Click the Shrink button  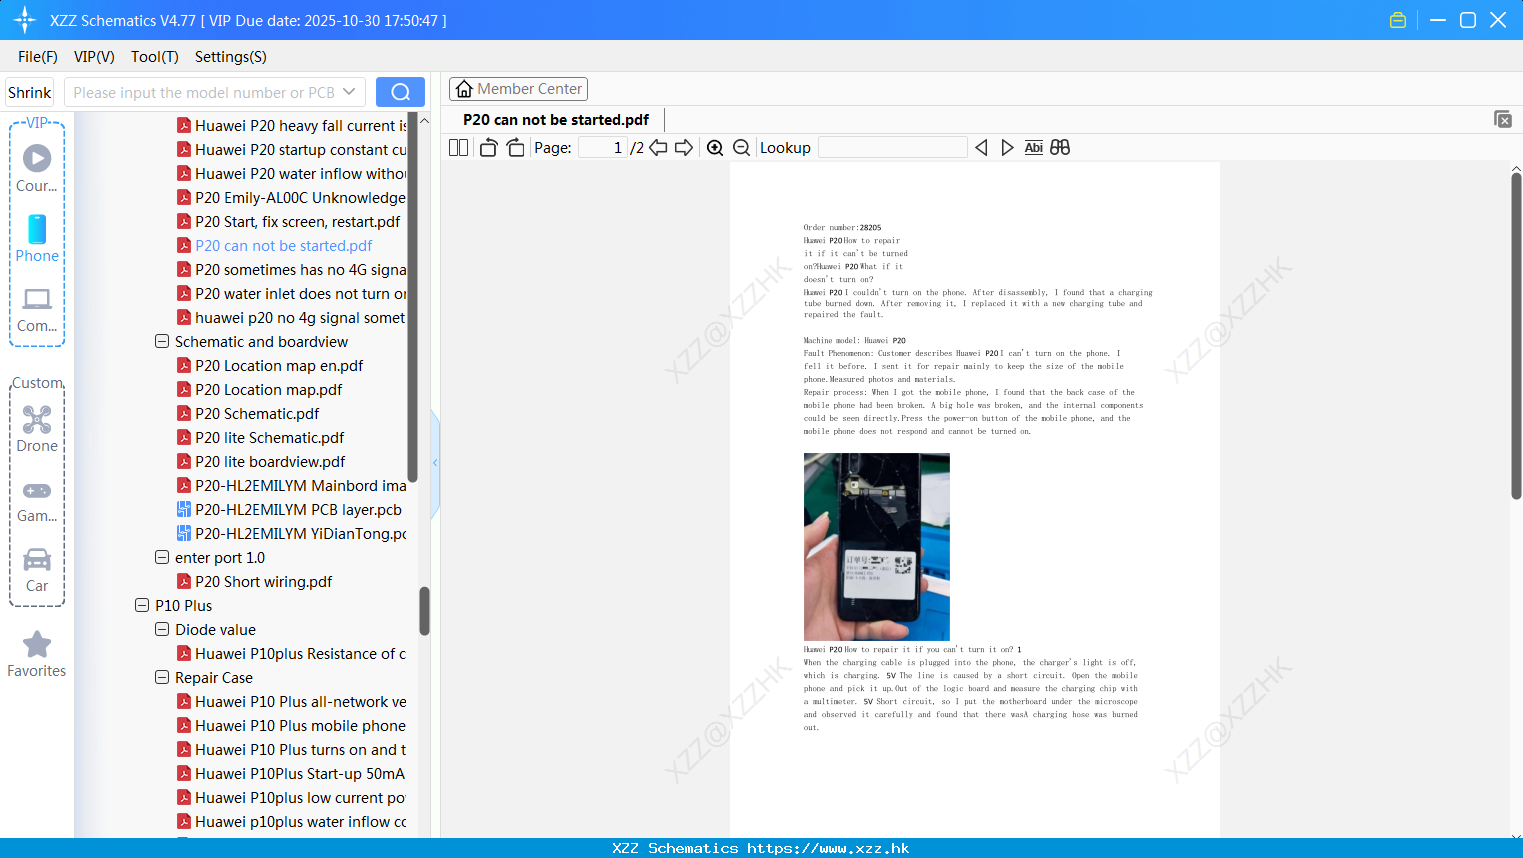point(29,92)
